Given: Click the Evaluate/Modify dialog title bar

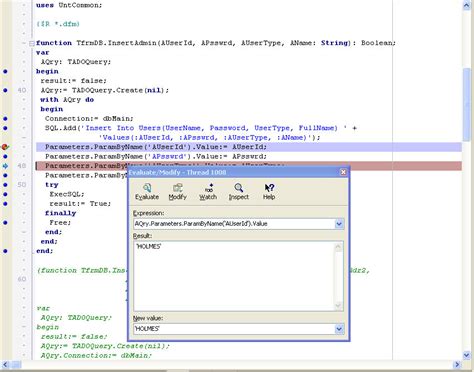Looking at the screenshot, I should point(233,172).
